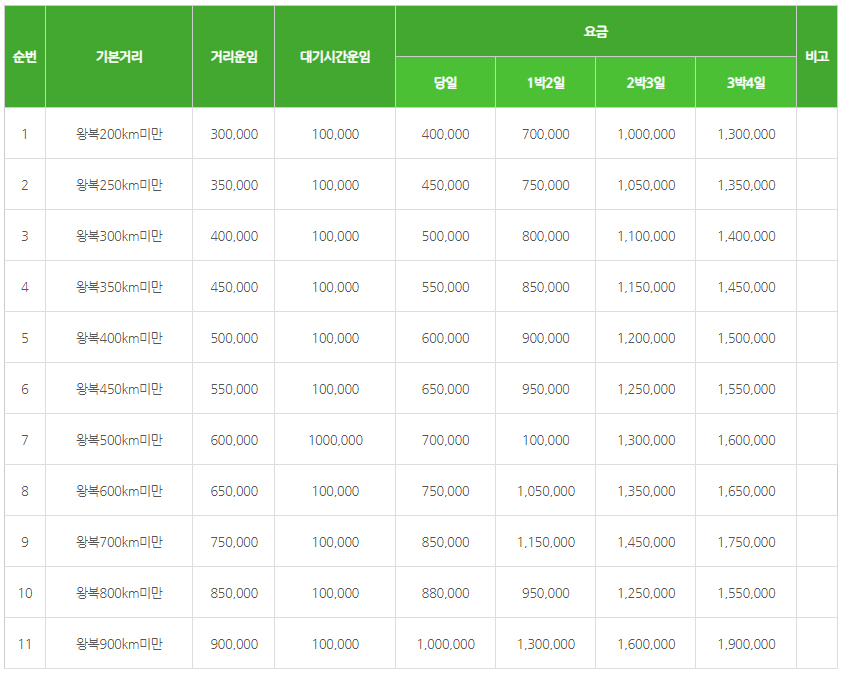Click the 순번 column header
Screen dimensions: 848x675
click(25, 57)
